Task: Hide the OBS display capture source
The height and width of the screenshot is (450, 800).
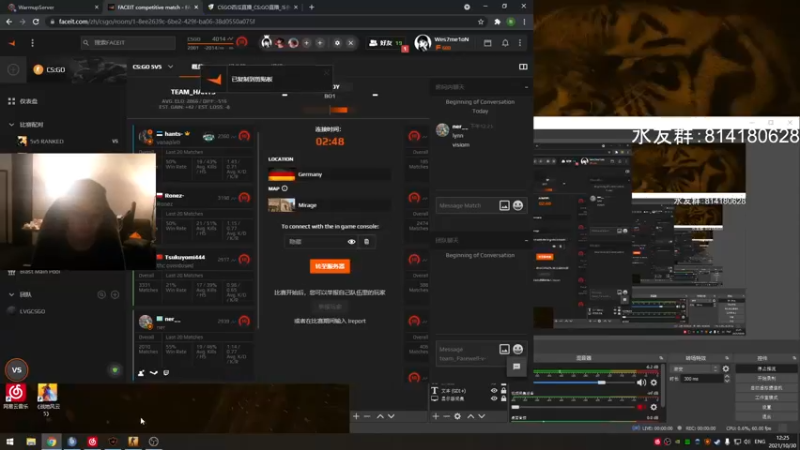Action: 493,398
